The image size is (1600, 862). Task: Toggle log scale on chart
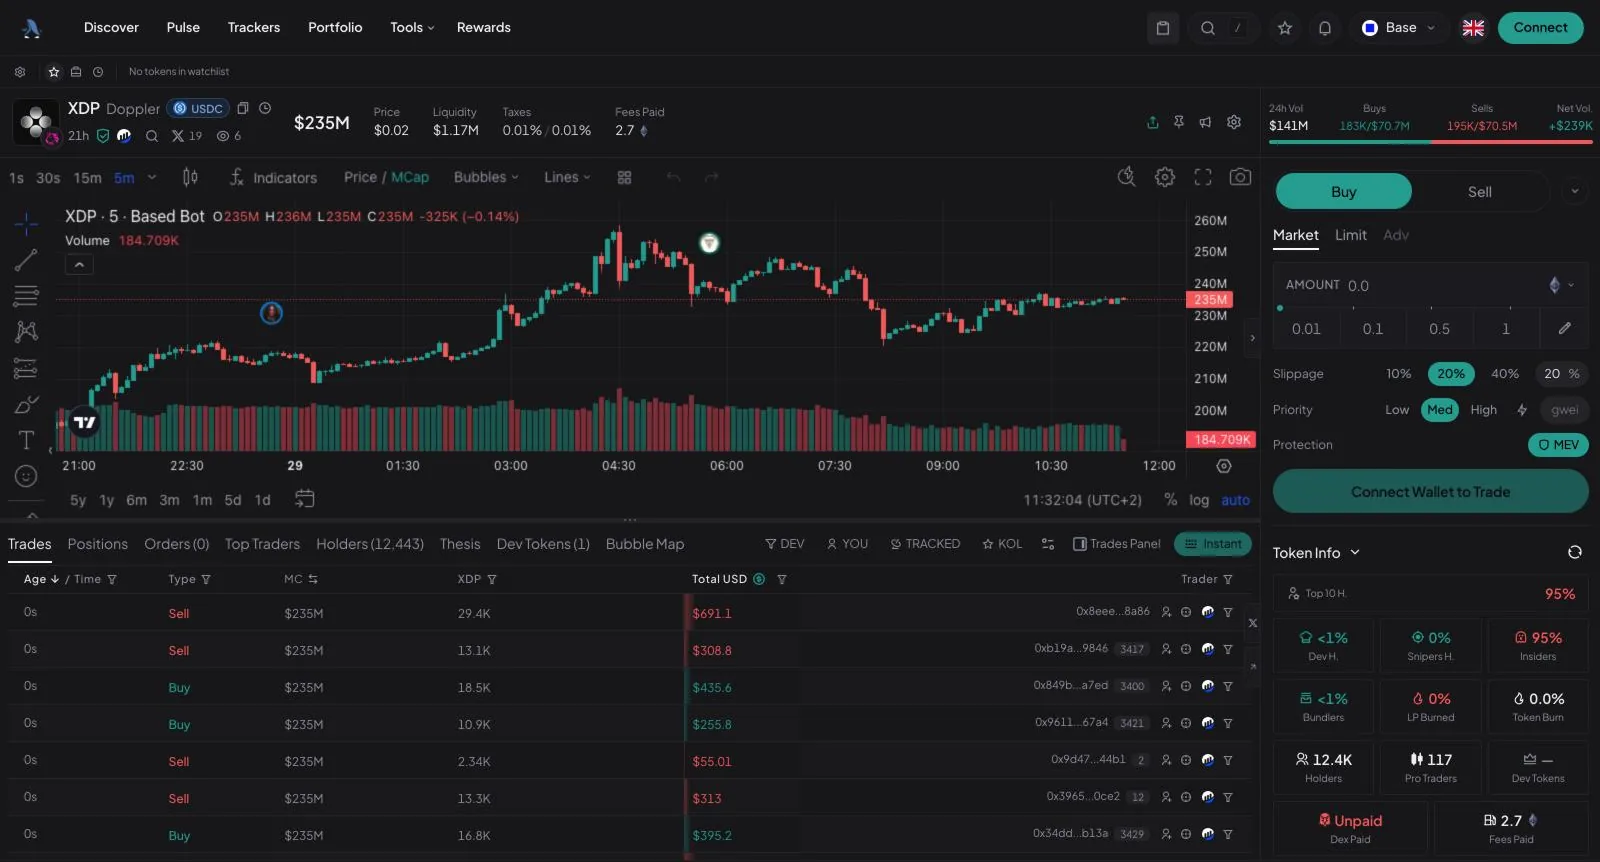(x=1199, y=500)
